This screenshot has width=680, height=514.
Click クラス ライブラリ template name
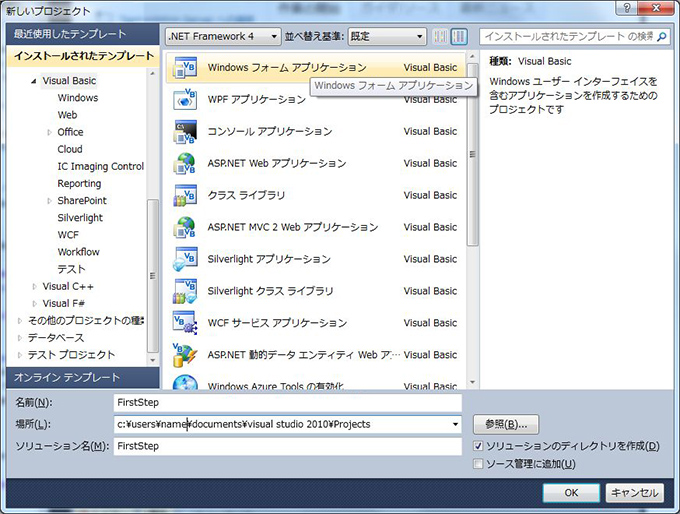(246, 195)
